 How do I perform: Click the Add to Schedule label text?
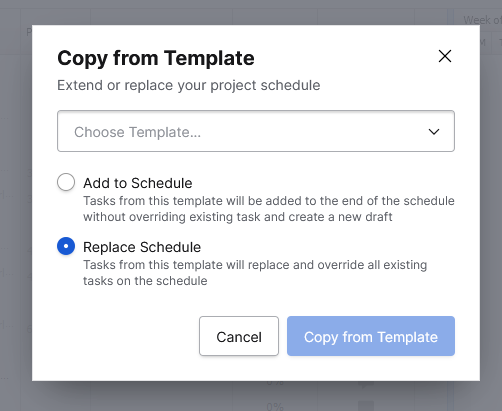(x=138, y=183)
